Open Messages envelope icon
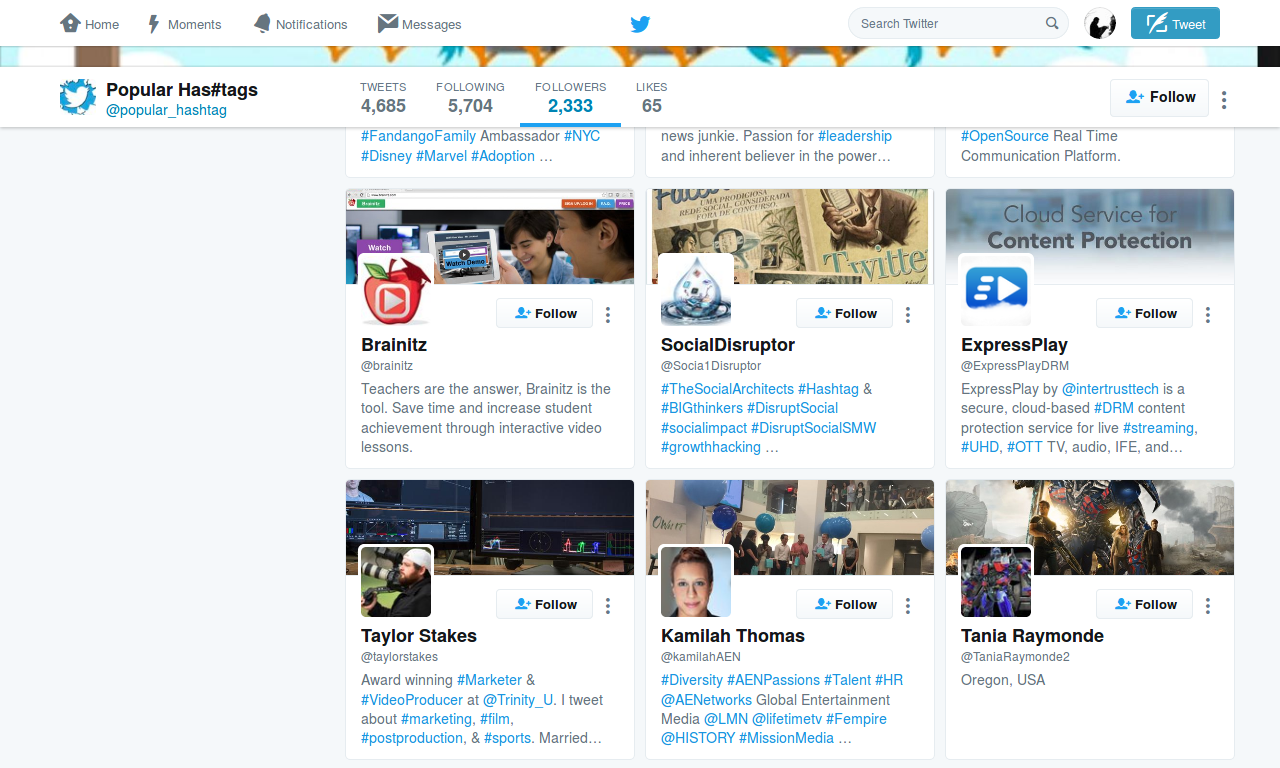 388,23
